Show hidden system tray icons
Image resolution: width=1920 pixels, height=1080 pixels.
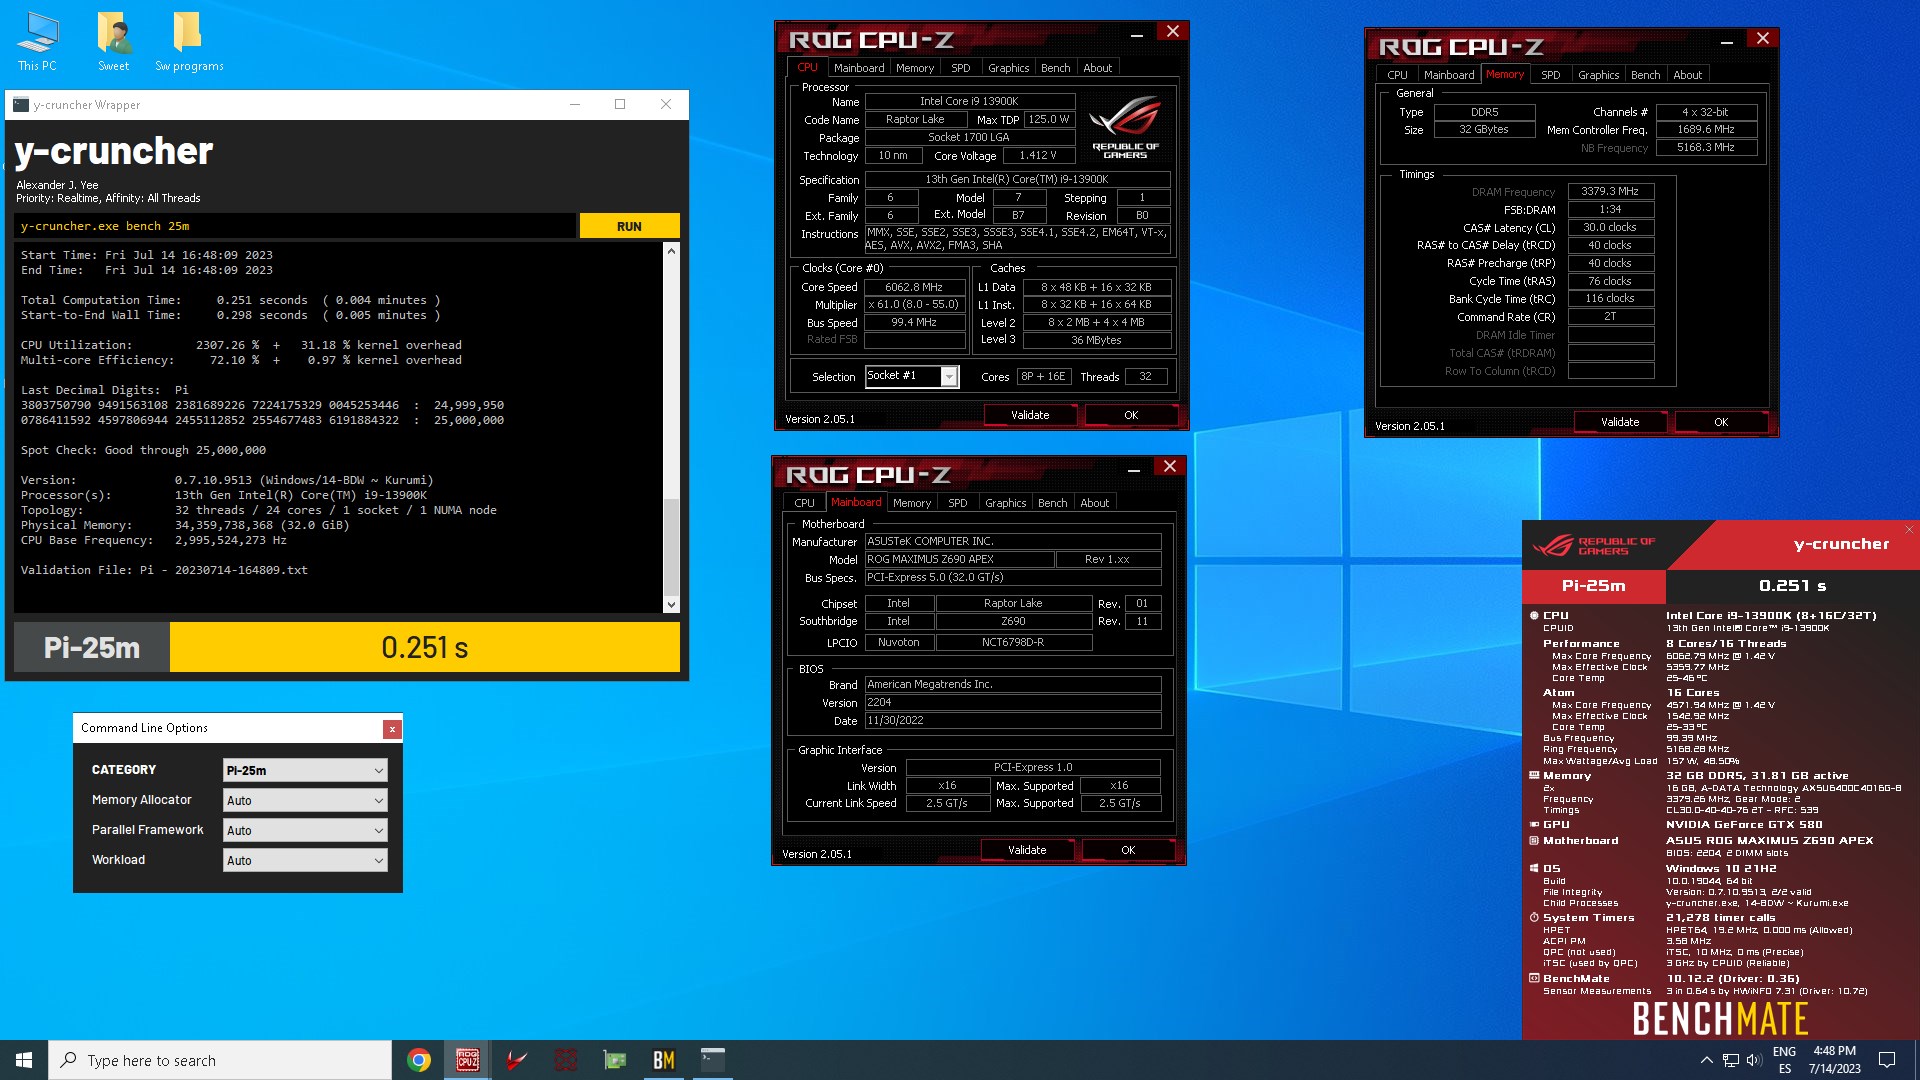pyautogui.click(x=1706, y=1060)
